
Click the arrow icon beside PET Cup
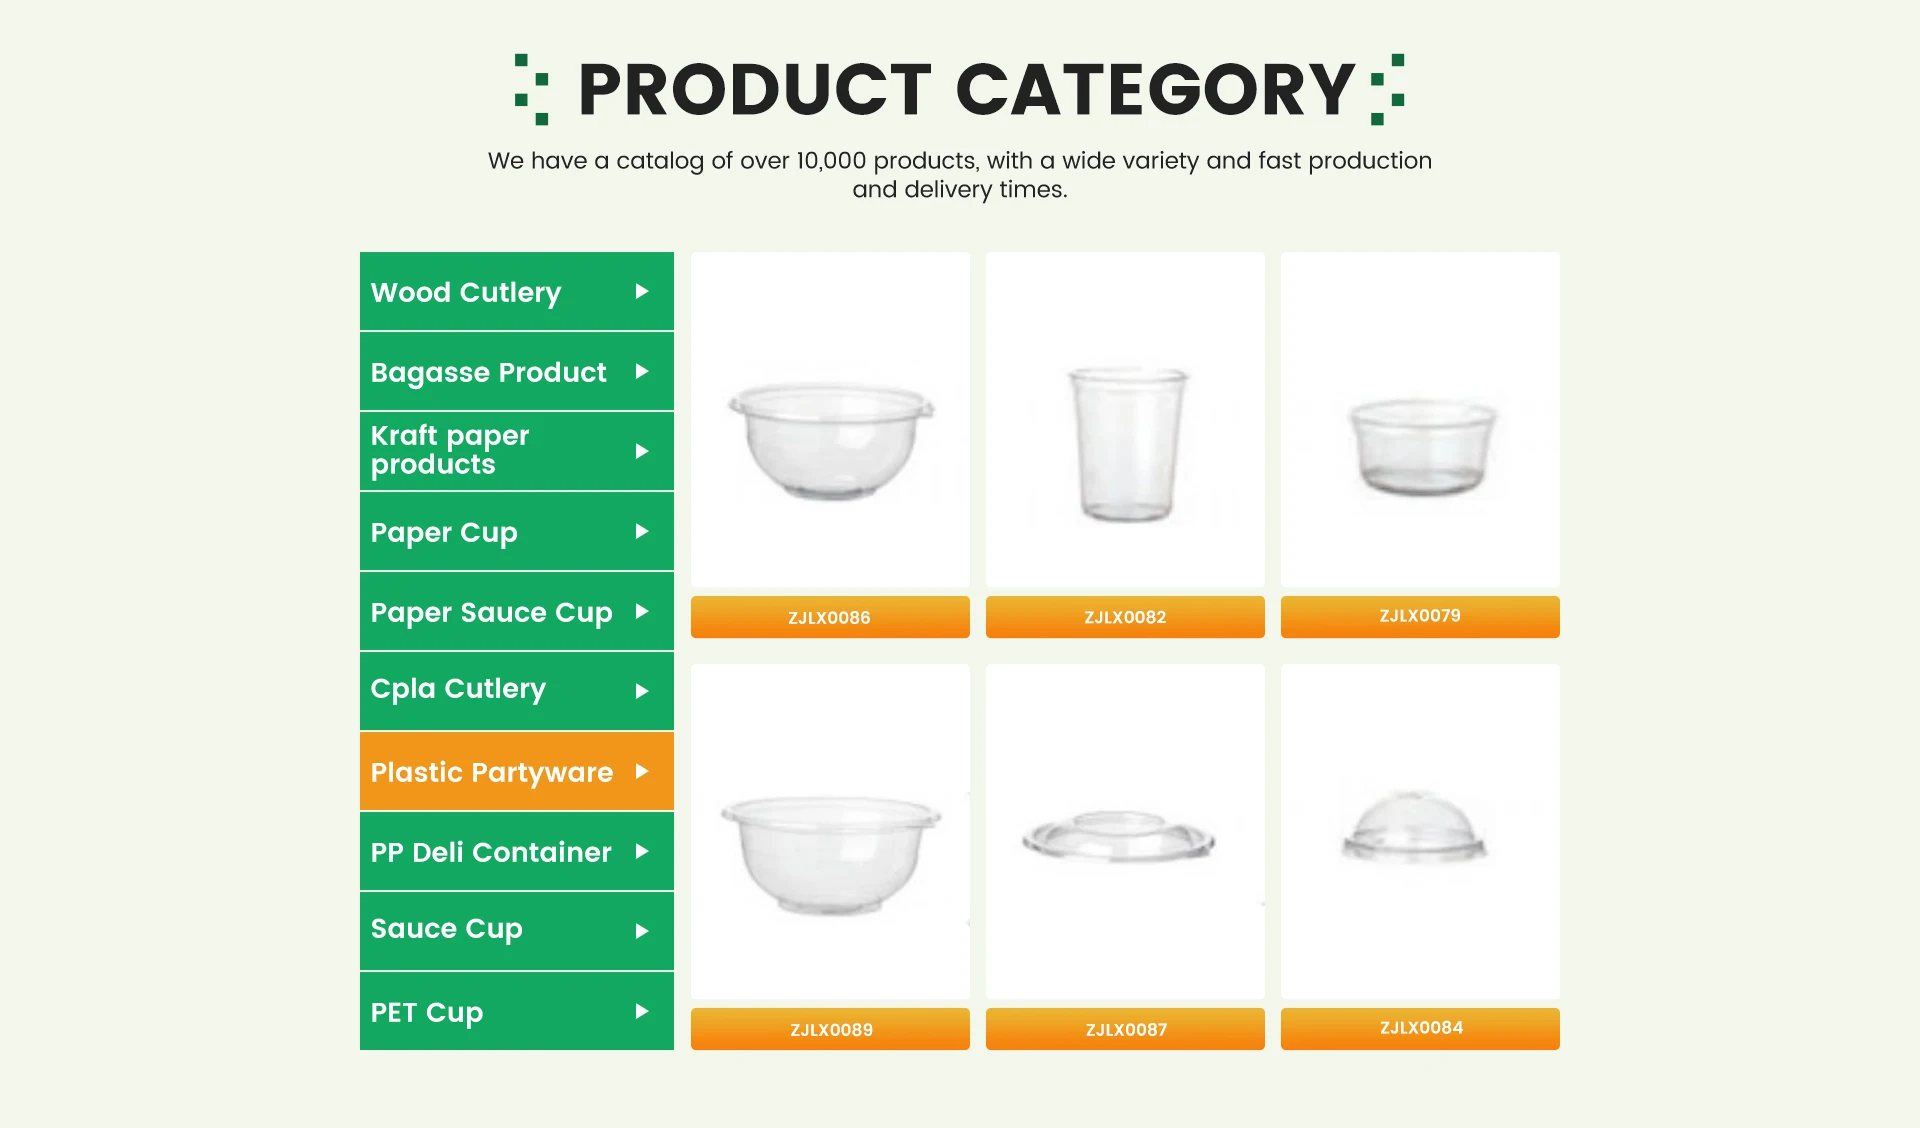click(x=642, y=1012)
